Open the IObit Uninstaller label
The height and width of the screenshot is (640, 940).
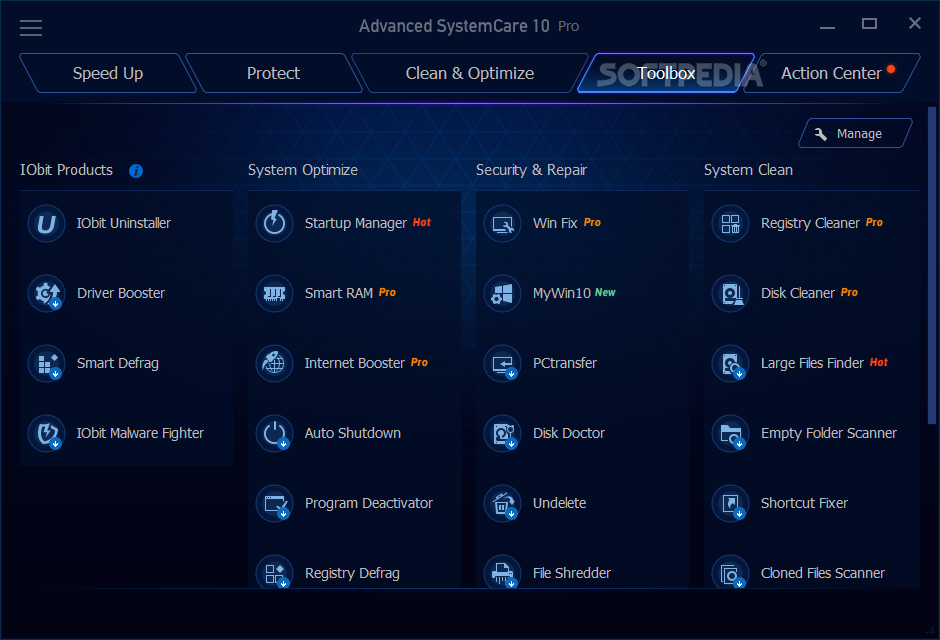click(x=123, y=224)
